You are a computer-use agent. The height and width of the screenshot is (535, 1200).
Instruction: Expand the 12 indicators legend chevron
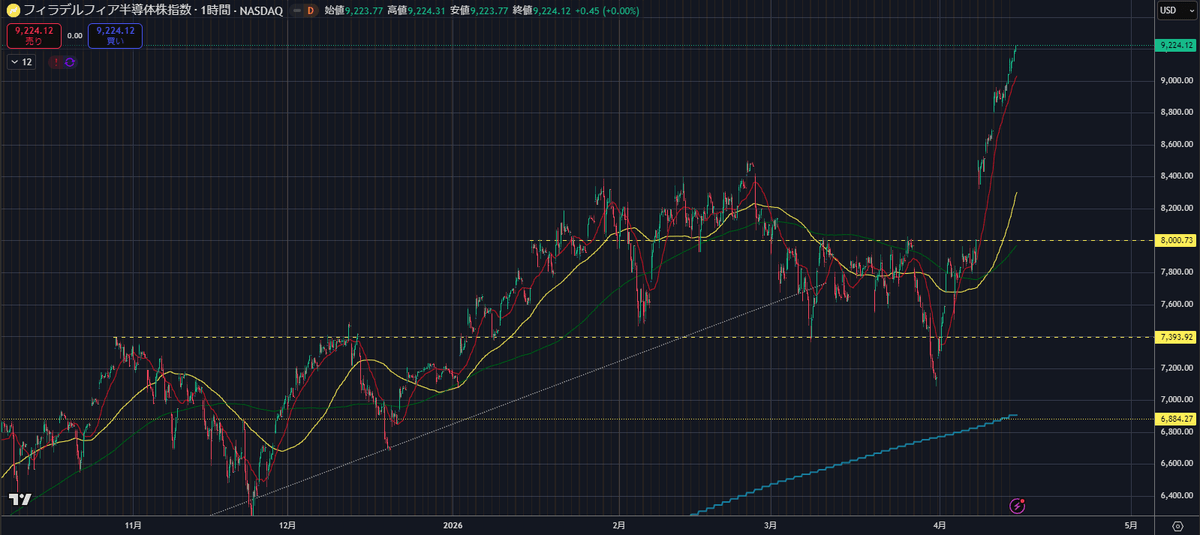point(14,62)
